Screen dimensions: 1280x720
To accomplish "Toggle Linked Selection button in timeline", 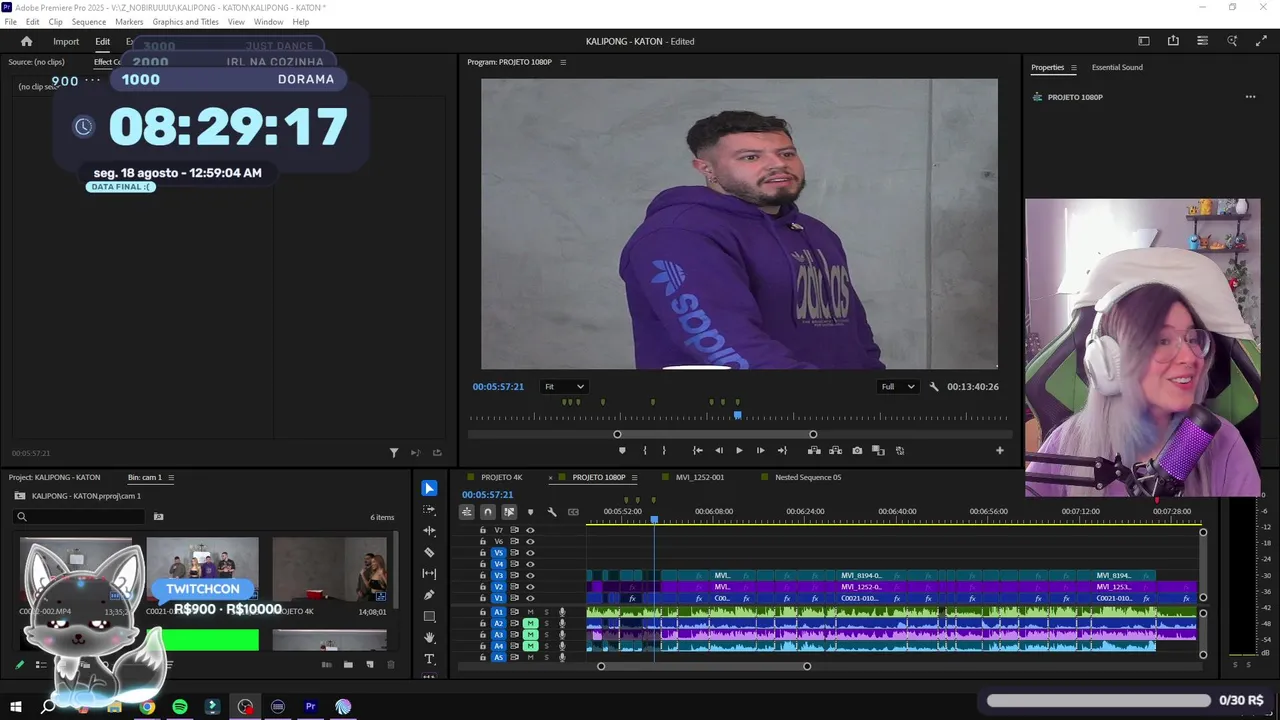I will tap(509, 512).
